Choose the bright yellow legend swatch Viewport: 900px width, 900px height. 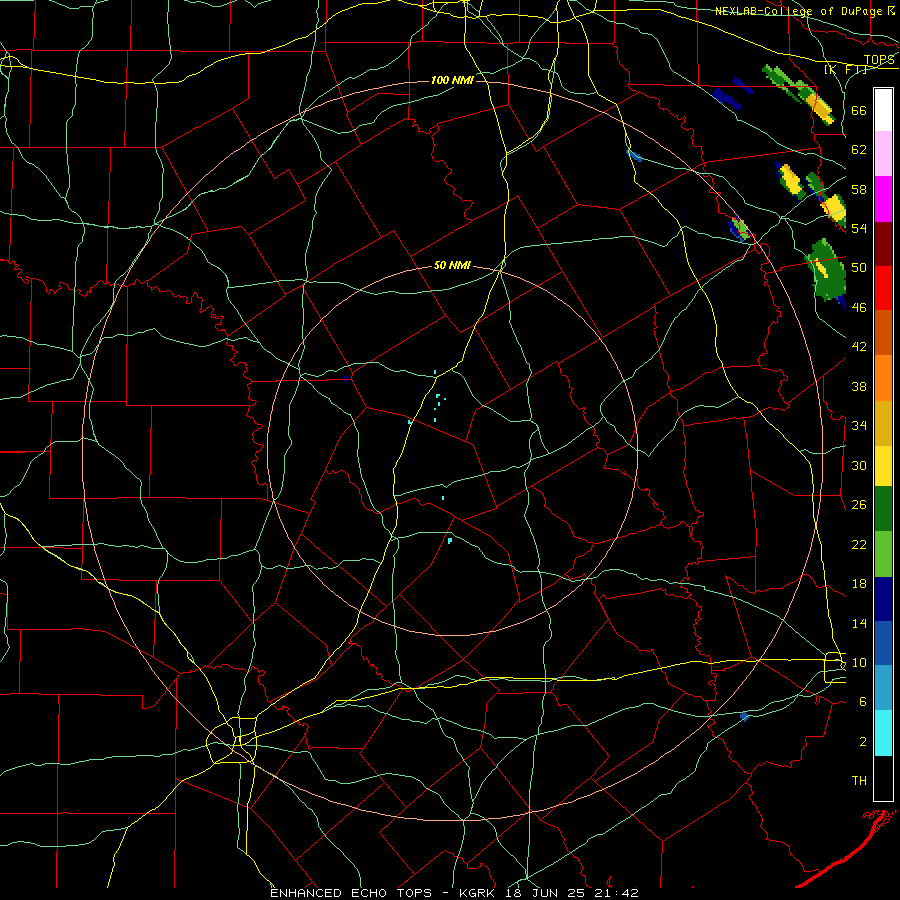(883, 466)
